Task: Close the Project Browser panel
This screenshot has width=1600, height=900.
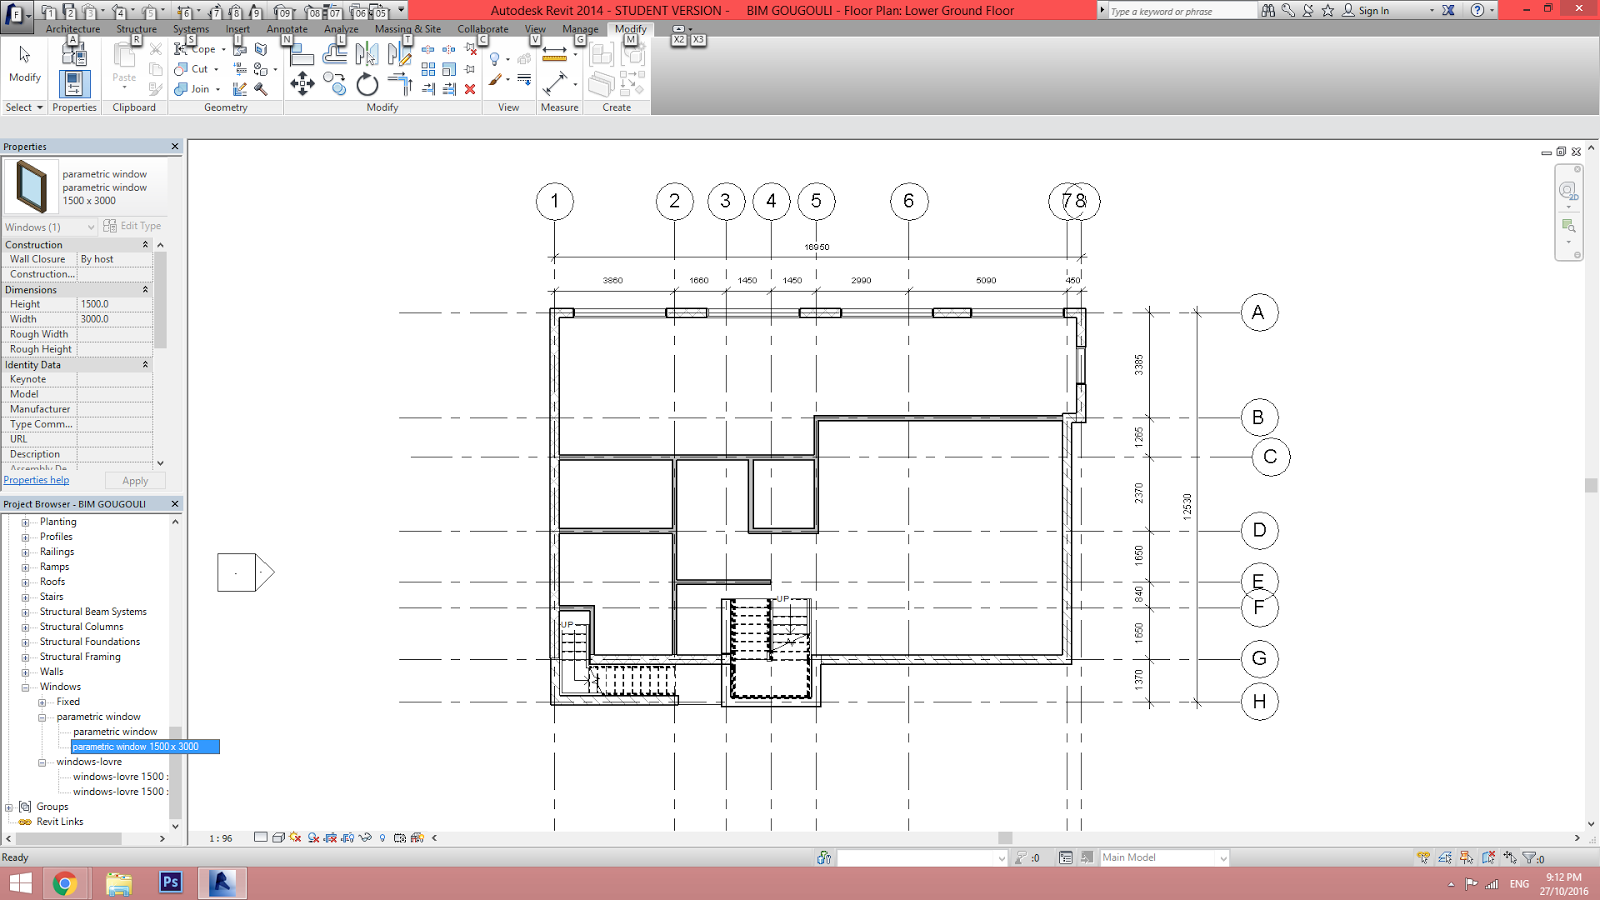Action: coord(175,504)
